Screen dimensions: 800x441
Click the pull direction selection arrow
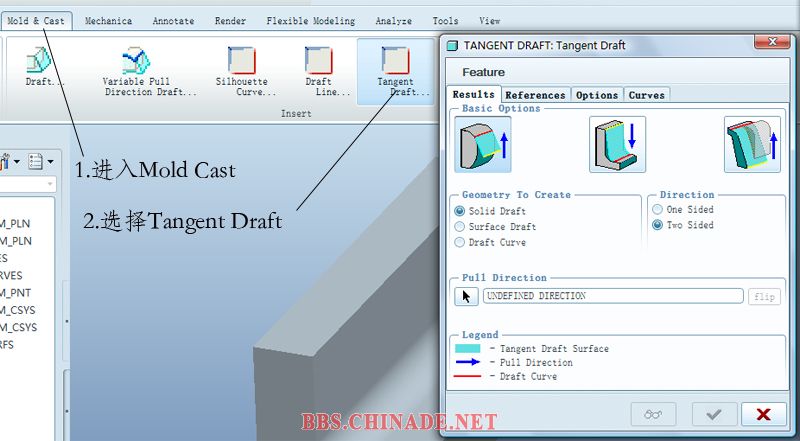466,296
